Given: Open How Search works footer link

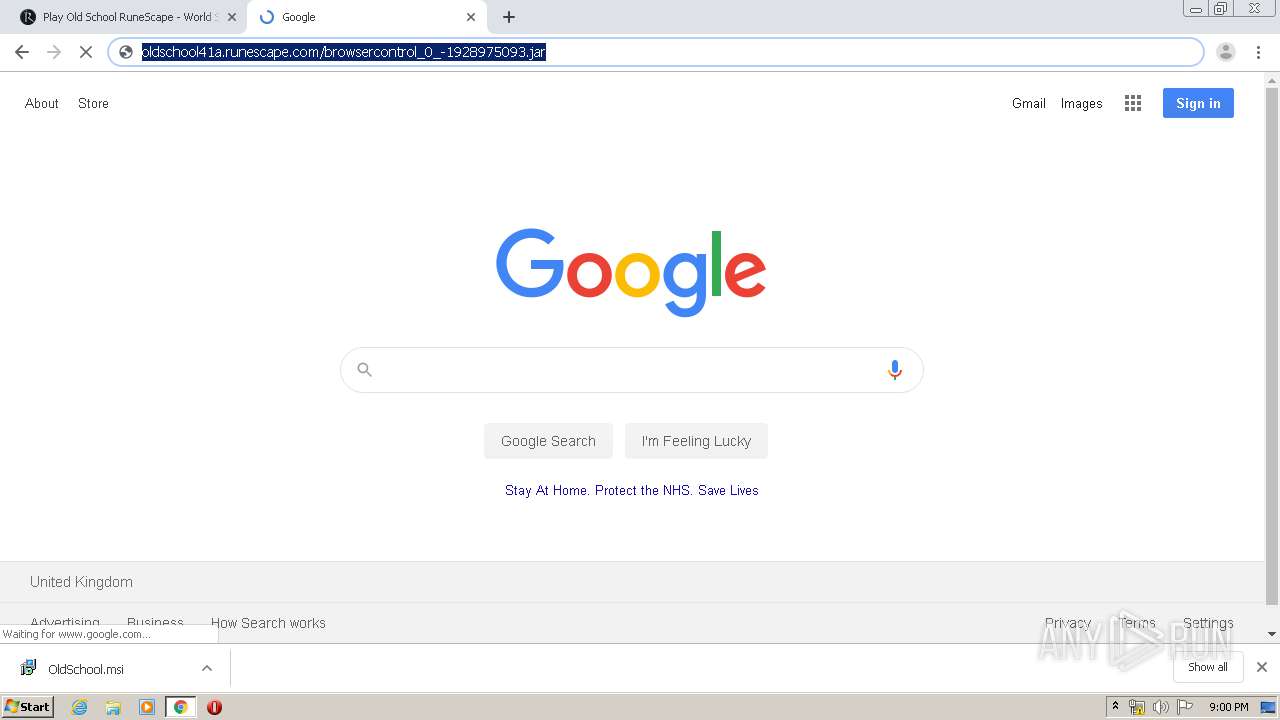Looking at the screenshot, I should 268,623.
